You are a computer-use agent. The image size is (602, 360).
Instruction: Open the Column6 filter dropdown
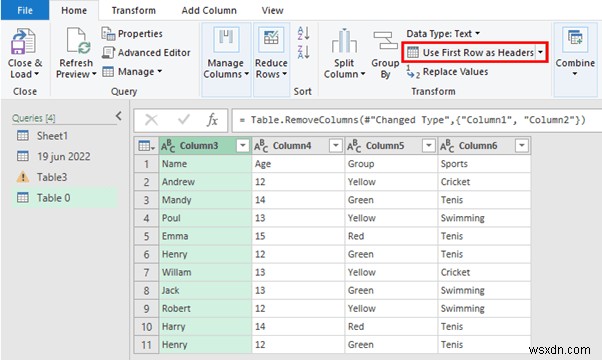[x=521, y=146]
